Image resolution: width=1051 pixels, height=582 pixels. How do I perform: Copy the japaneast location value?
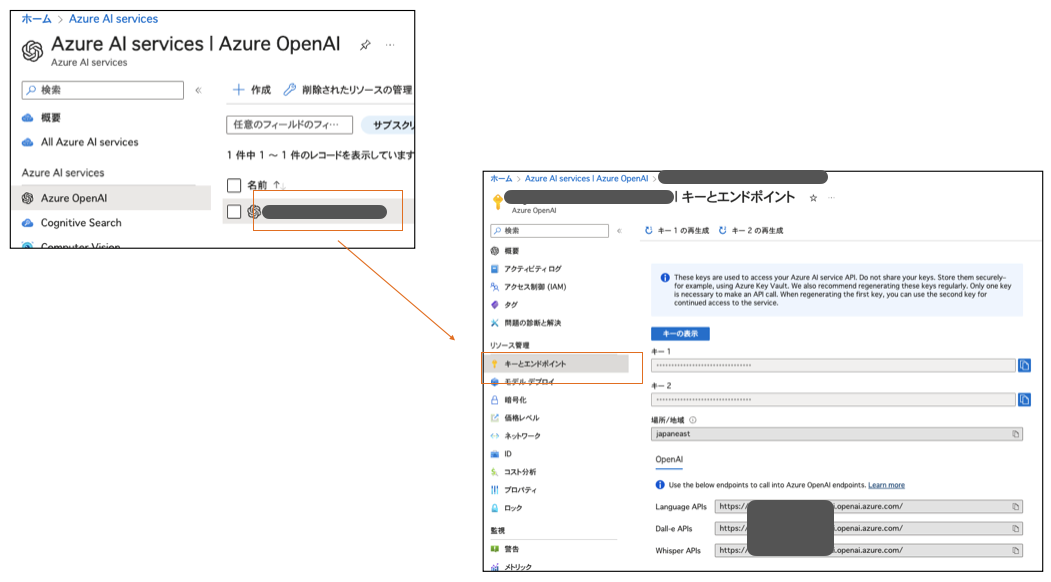1016,434
